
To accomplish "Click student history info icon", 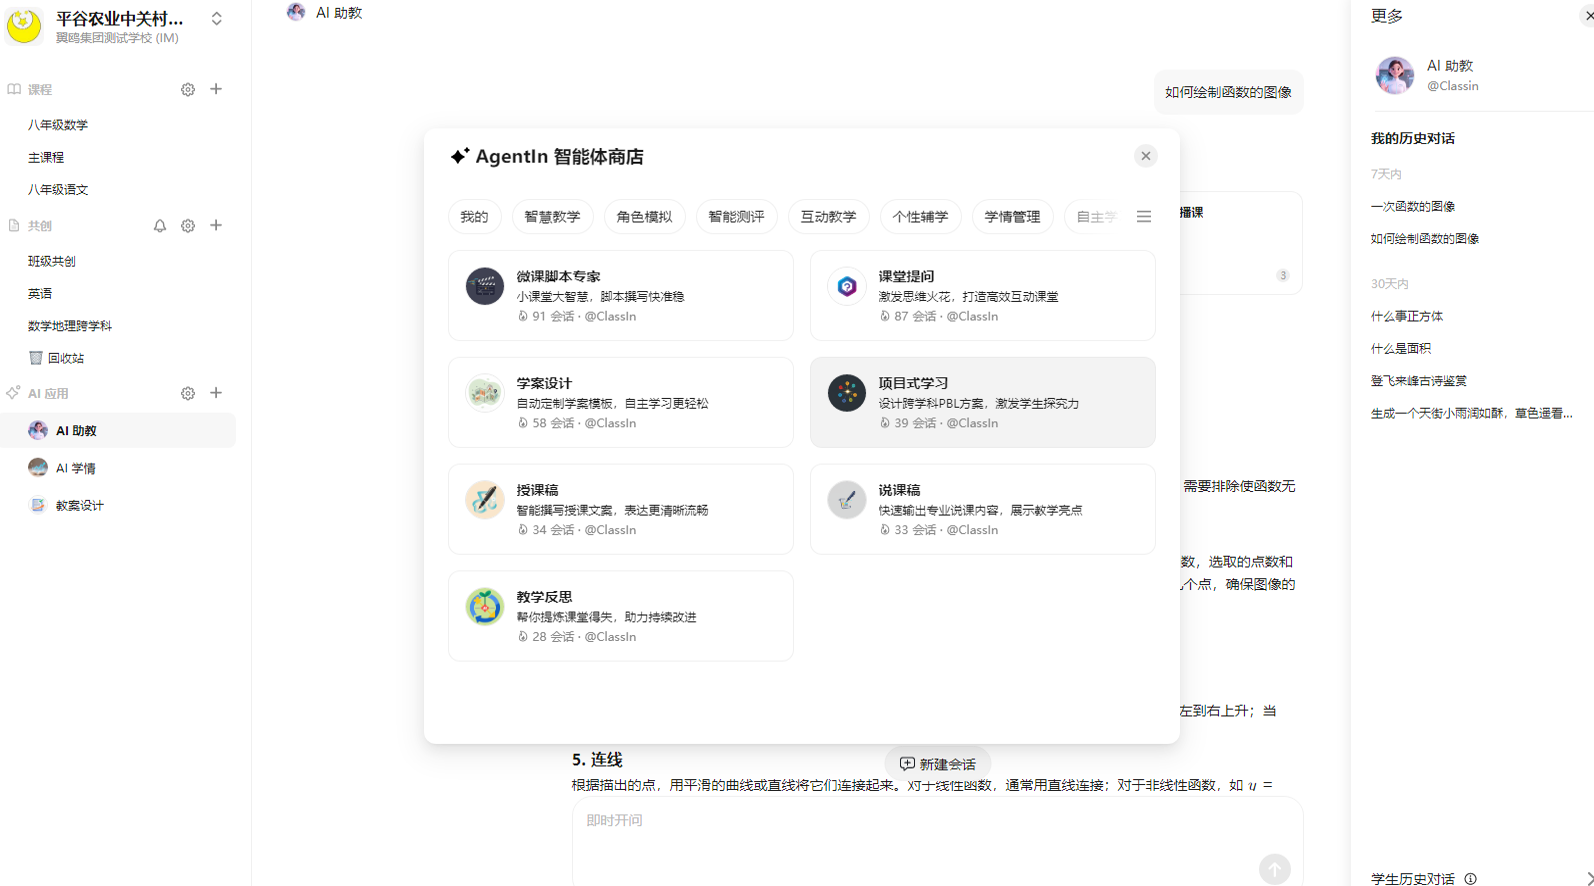I will pos(1470,879).
